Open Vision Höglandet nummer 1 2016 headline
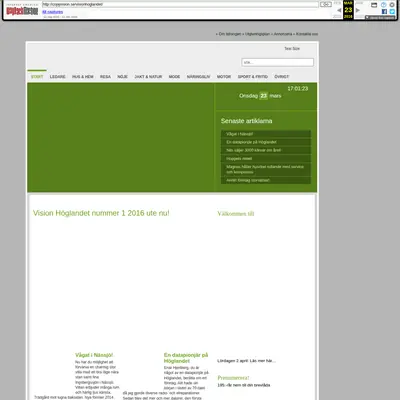Image resolution: width=400 pixels, height=400 pixels. 101,213
